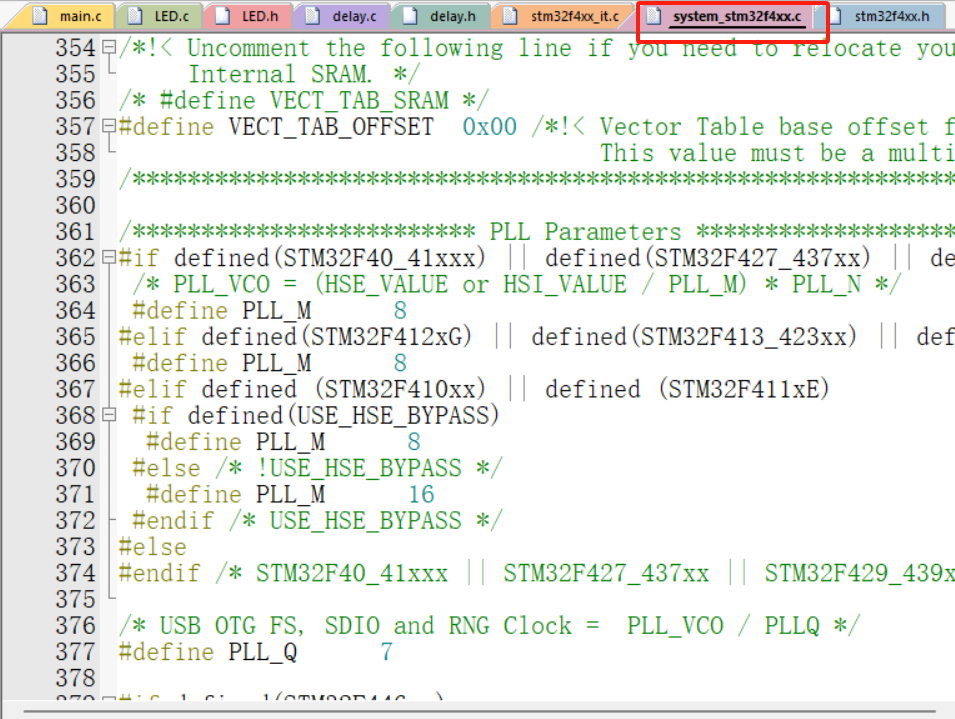
Task: Toggle the USE_HSE_BYPASS fold at line 368
Action: [x=110, y=415]
